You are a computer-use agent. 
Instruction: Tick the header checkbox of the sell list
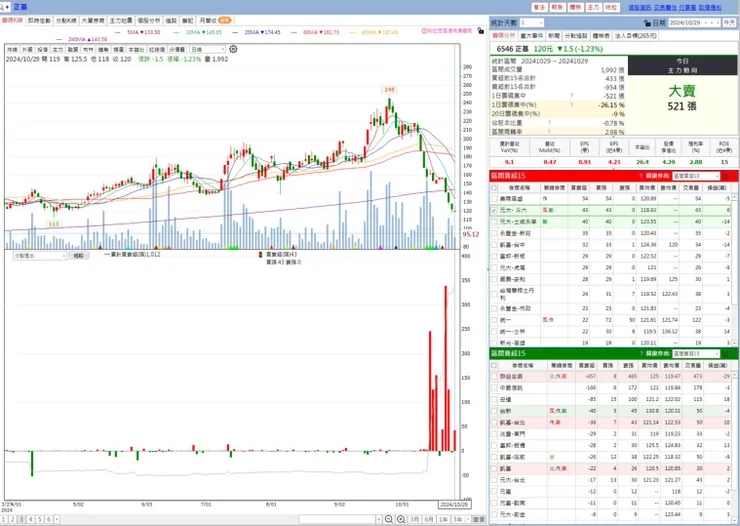point(494,365)
